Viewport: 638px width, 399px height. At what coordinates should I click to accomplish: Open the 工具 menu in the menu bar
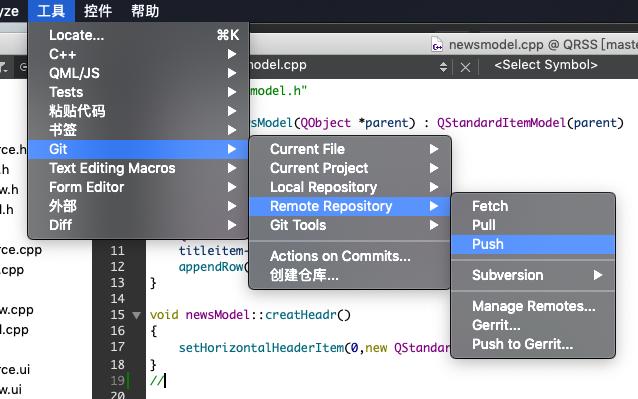click(x=51, y=11)
